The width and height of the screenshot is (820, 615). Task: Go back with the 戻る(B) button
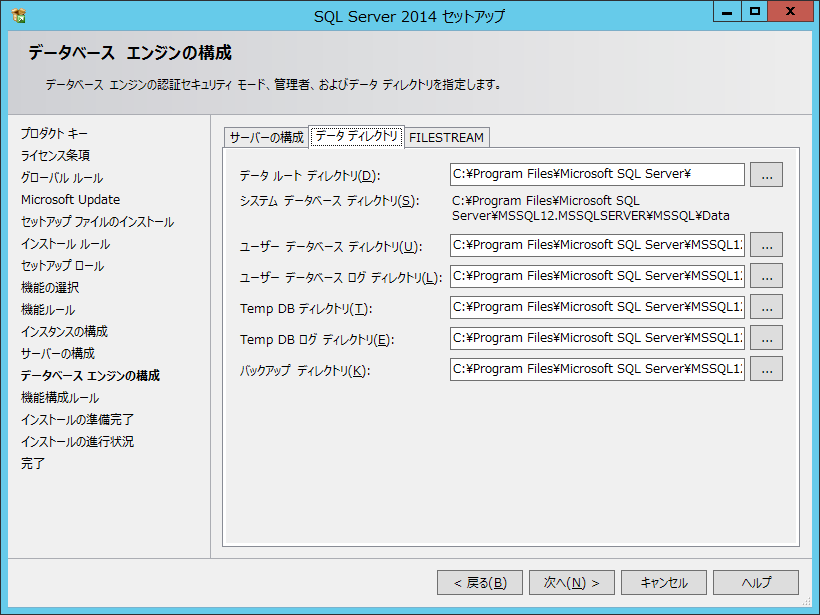tap(480, 583)
